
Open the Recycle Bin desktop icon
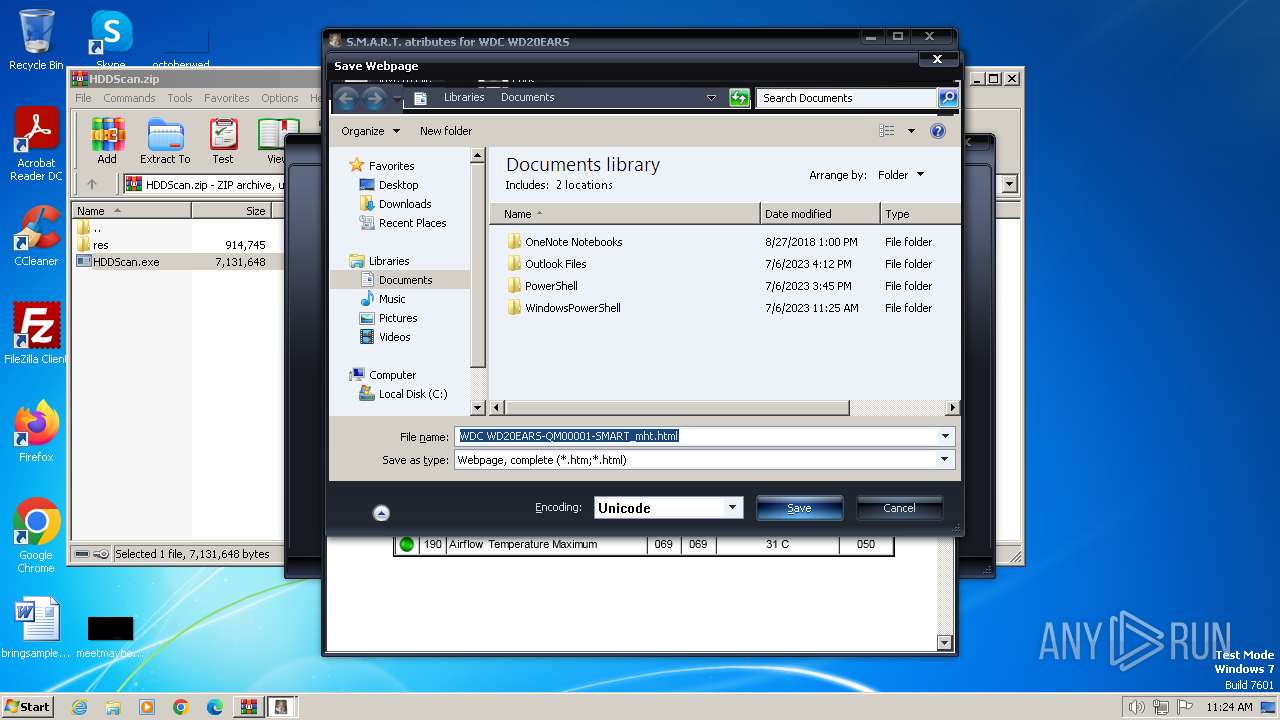36,40
